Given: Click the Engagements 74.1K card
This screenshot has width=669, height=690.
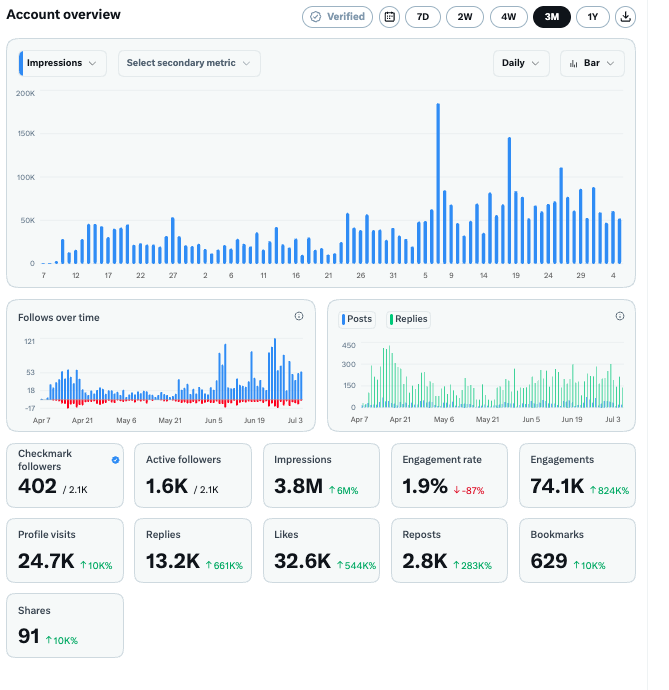Looking at the screenshot, I should [577, 475].
